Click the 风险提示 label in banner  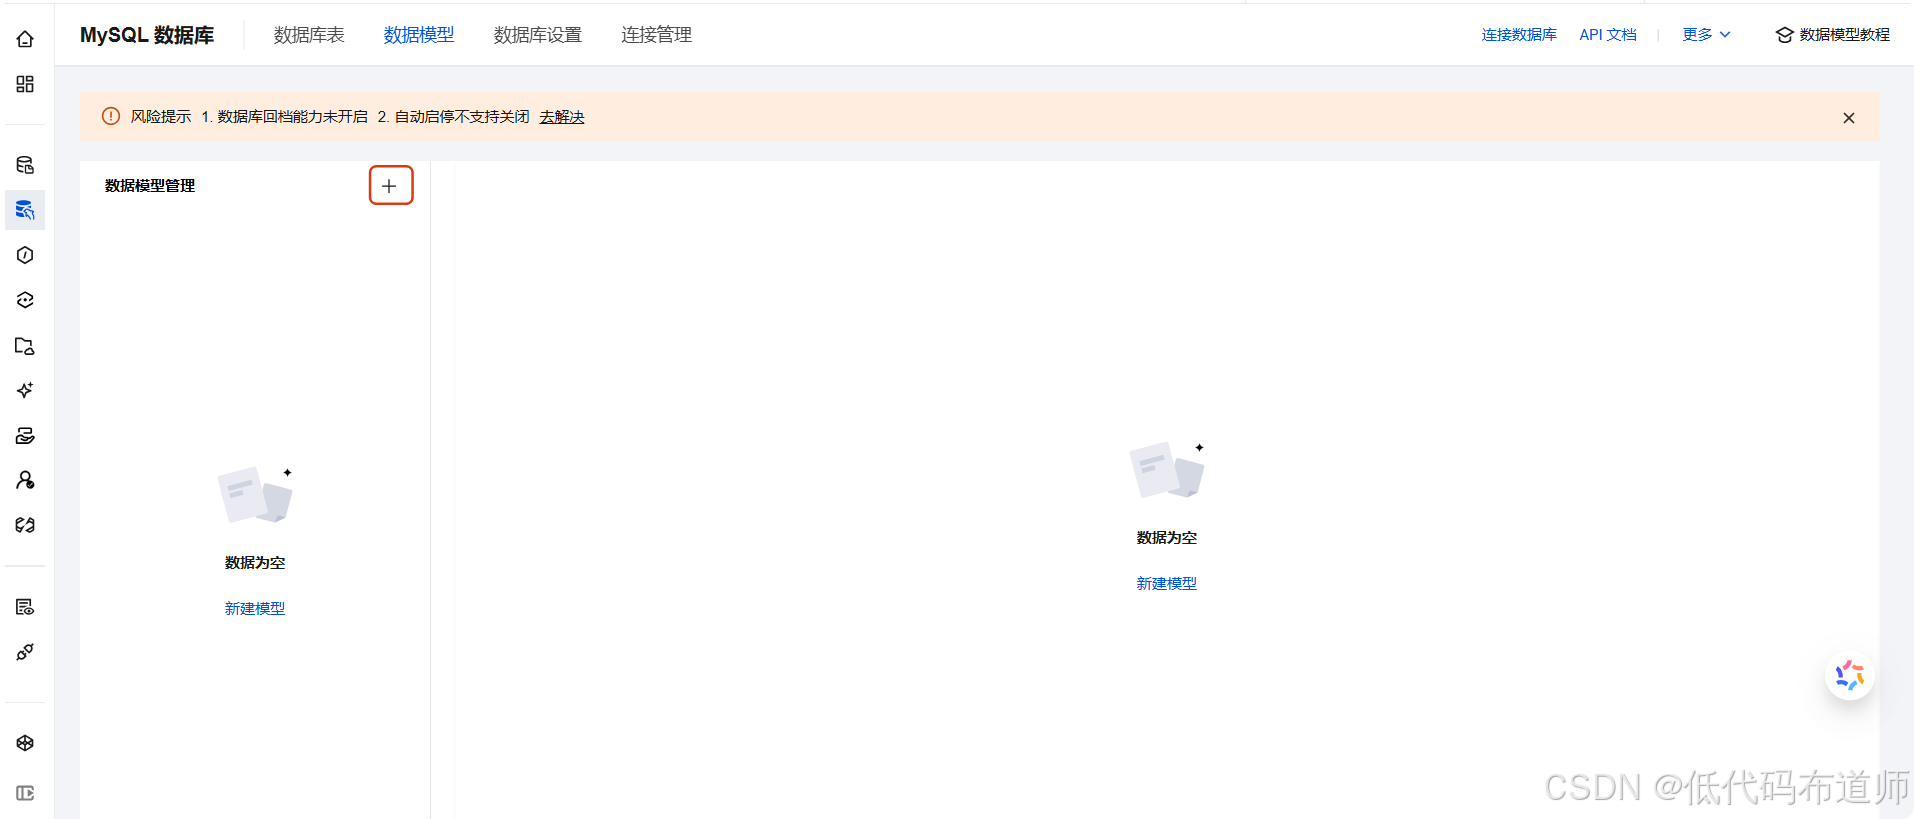click(x=161, y=117)
